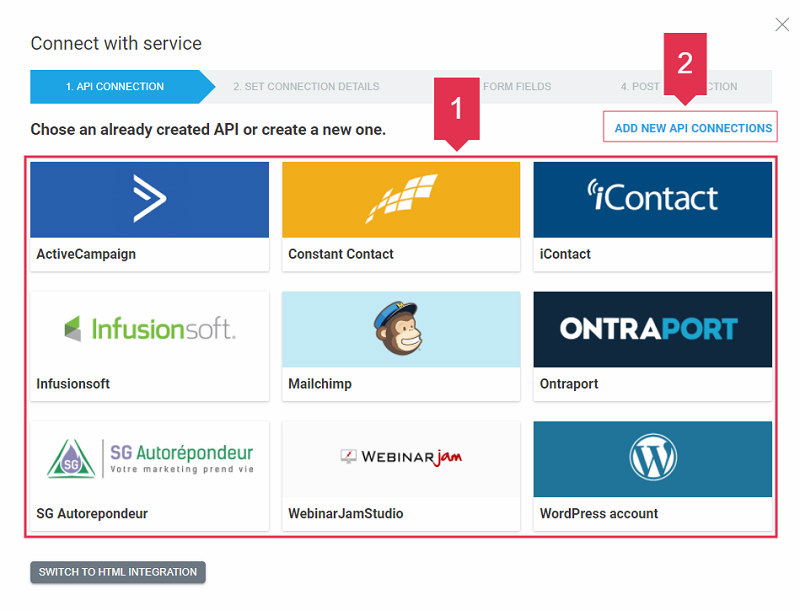800x611 pixels.
Task: Close the Connect with service dialog
Action: click(x=782, y=24)
